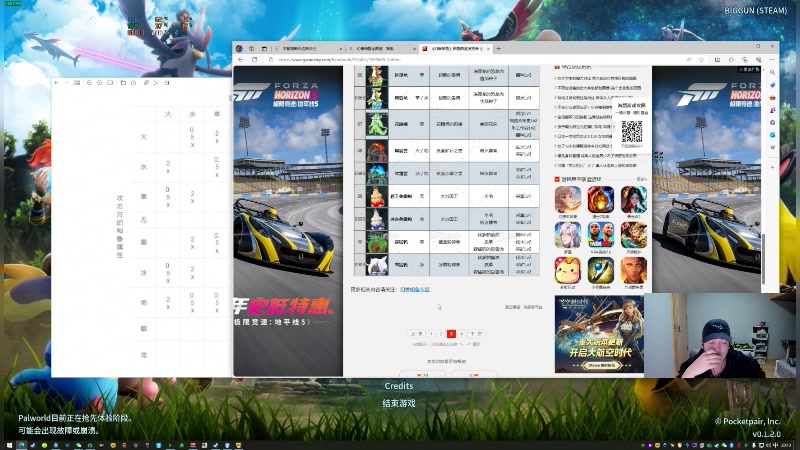
Task: Zoom in with the image viewer magnifier
Action: 89,83
